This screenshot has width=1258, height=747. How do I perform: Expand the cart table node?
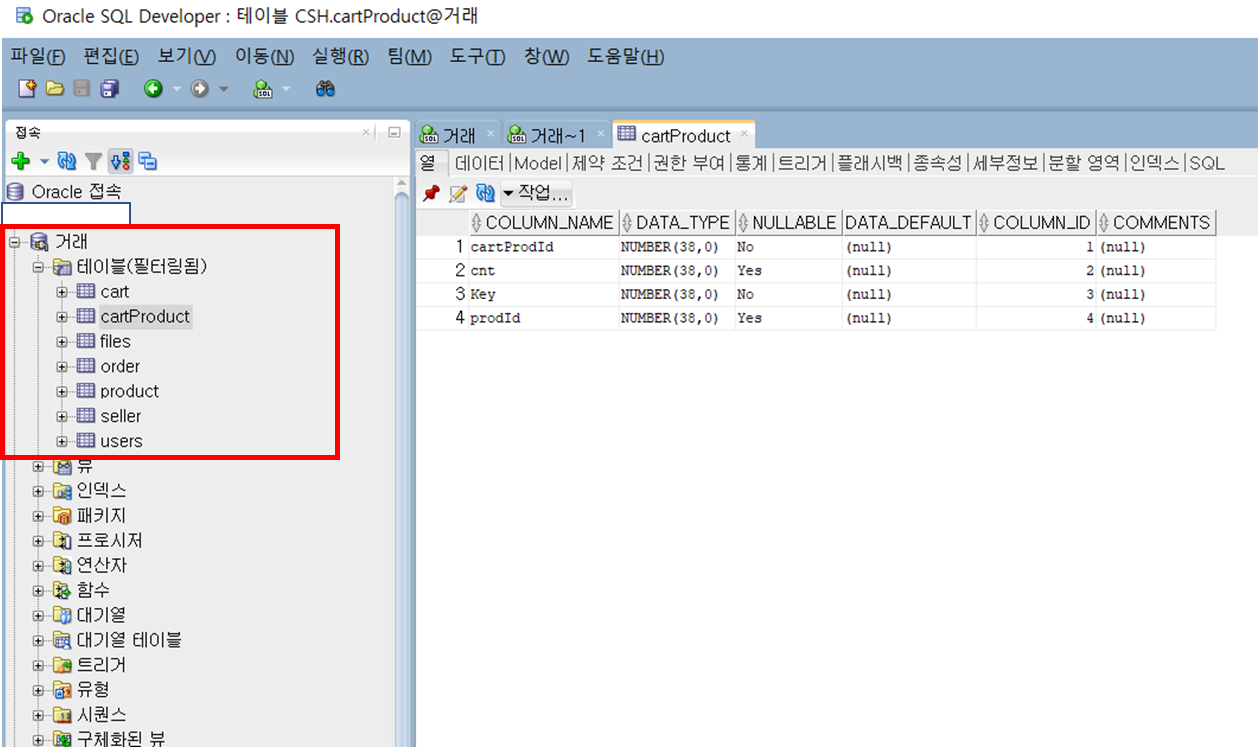pos(62,291)
